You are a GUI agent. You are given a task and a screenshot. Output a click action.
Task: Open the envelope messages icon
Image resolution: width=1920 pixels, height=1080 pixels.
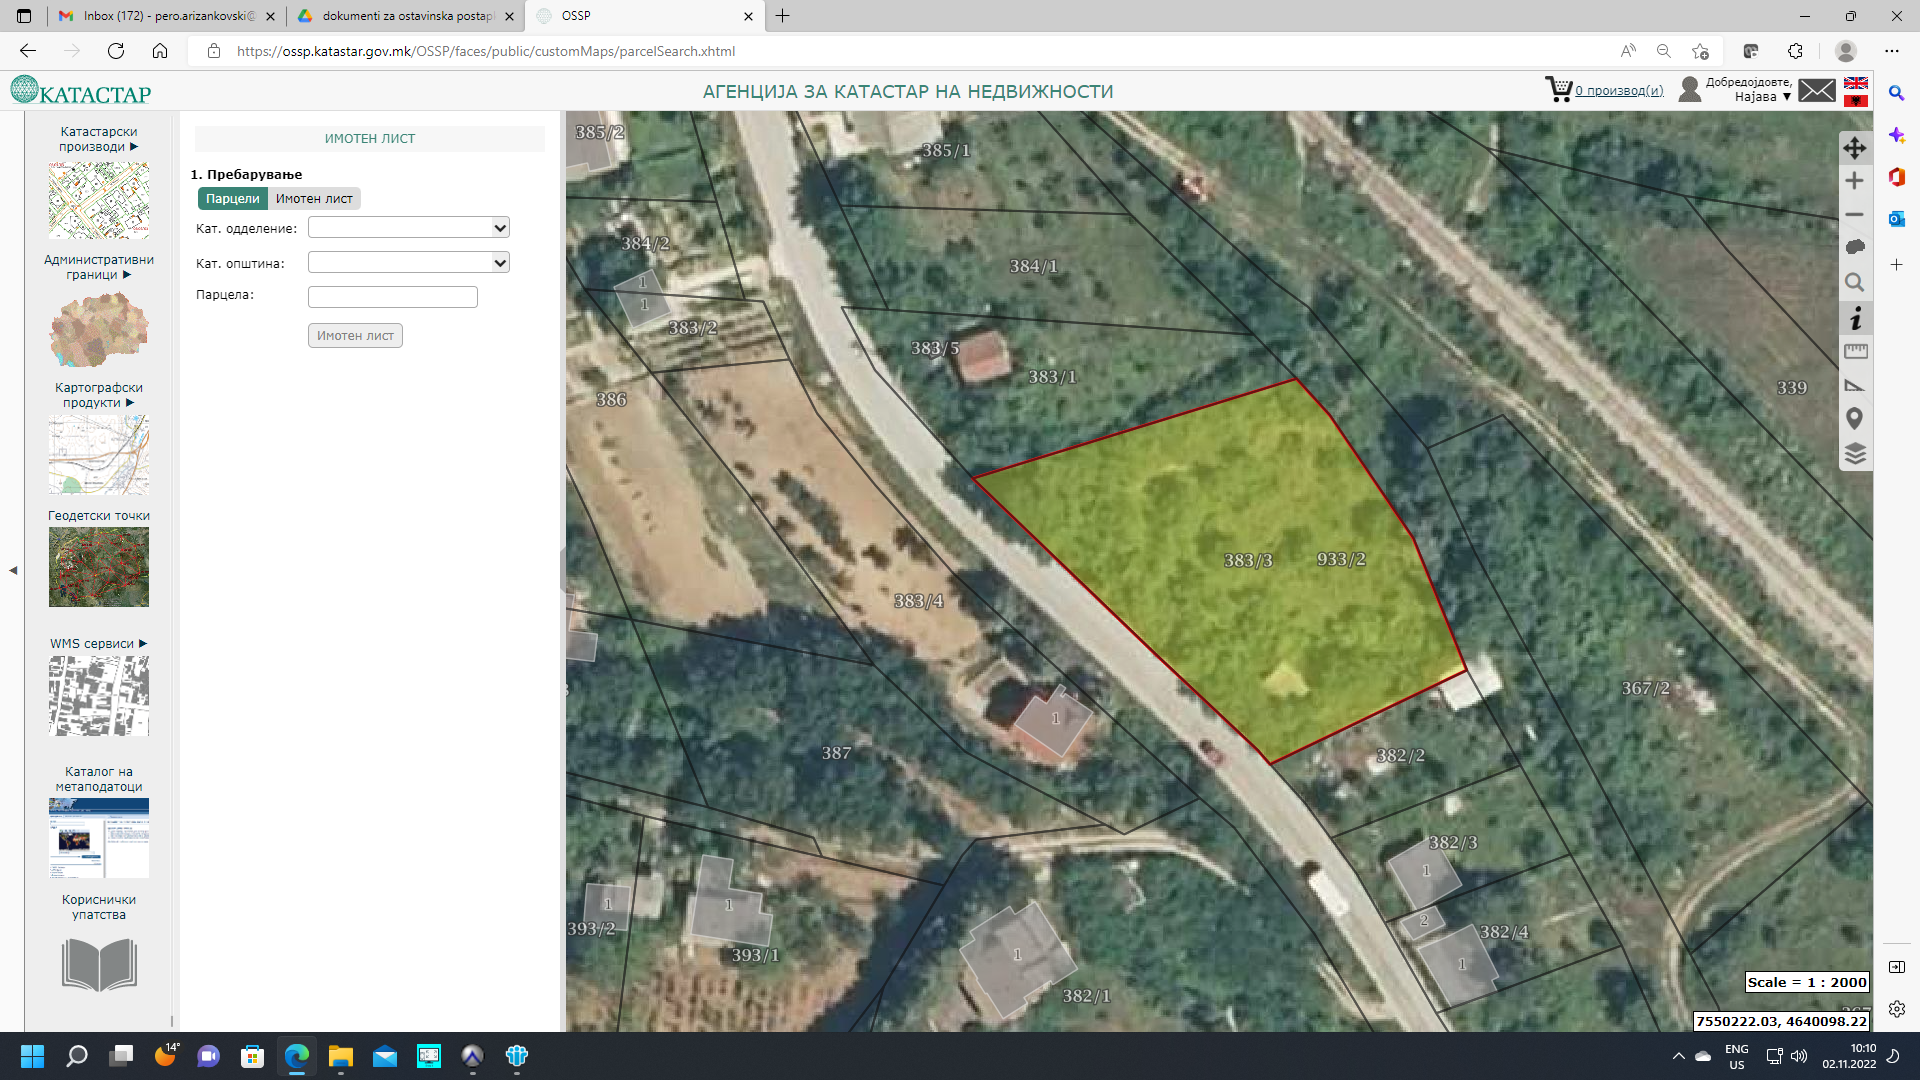click(x=1817, y=91)
